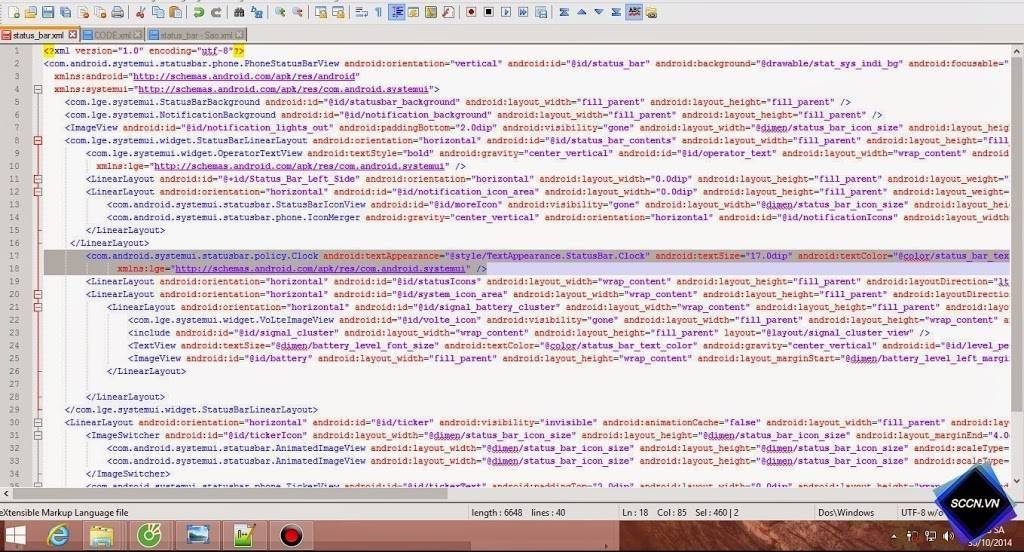The image size is (1024, 552).
Task: Go to previous difference up-arrow icon
Action: (x=581, y=12)
